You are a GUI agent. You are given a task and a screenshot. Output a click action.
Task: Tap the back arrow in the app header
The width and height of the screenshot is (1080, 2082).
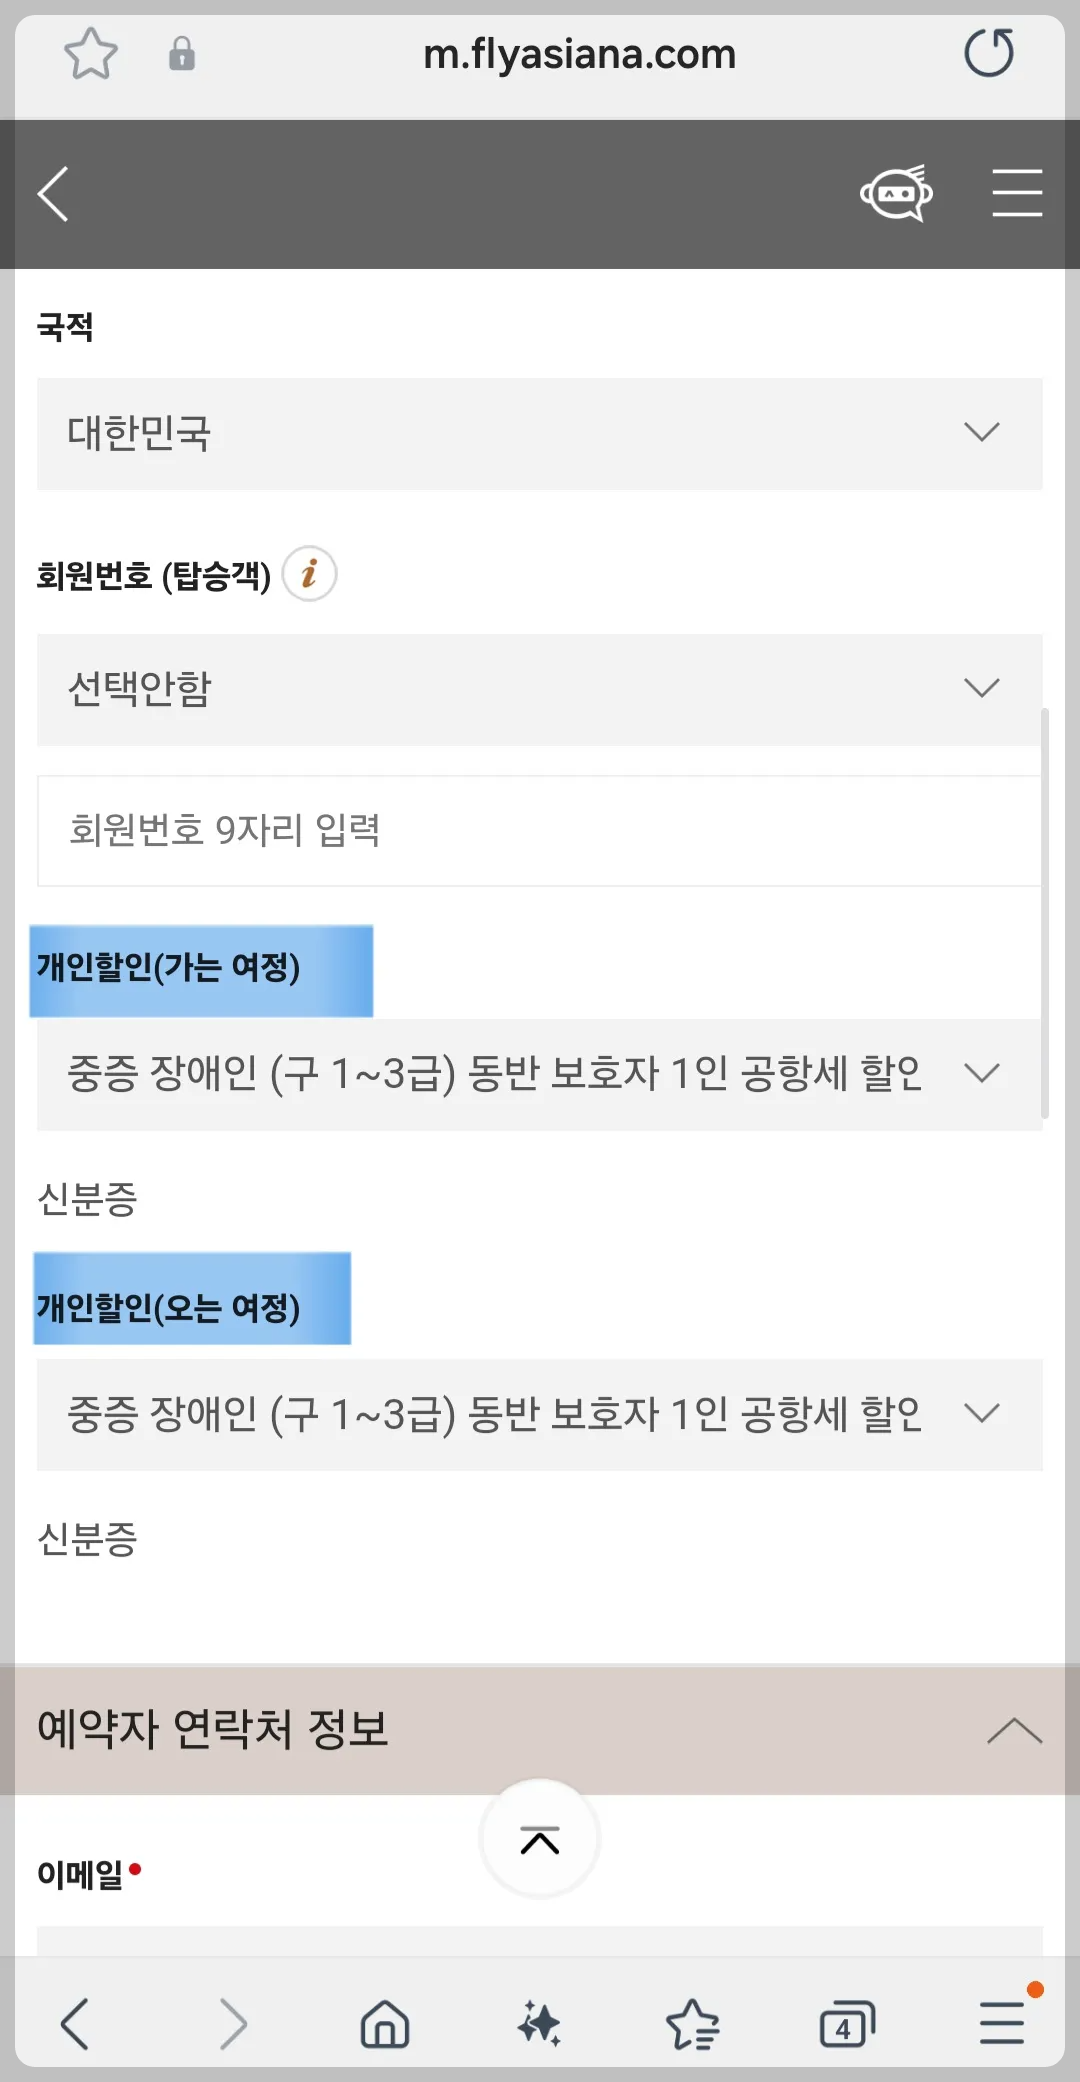click(55, 193)
